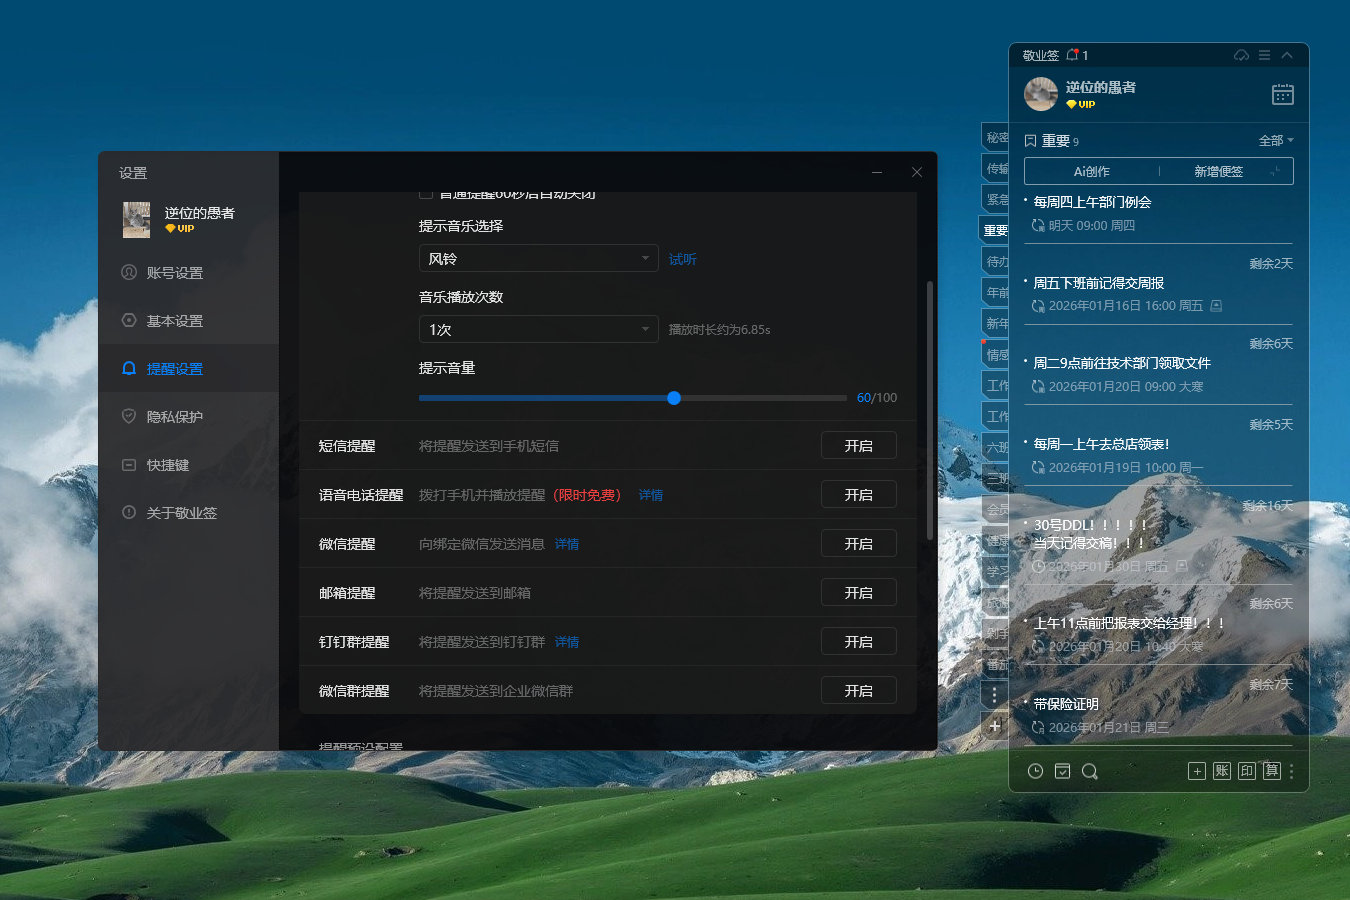The width and height of the screenshot is (1350, 900).
Task: Click the 新增便签 button
Action: pos(1218,172)
